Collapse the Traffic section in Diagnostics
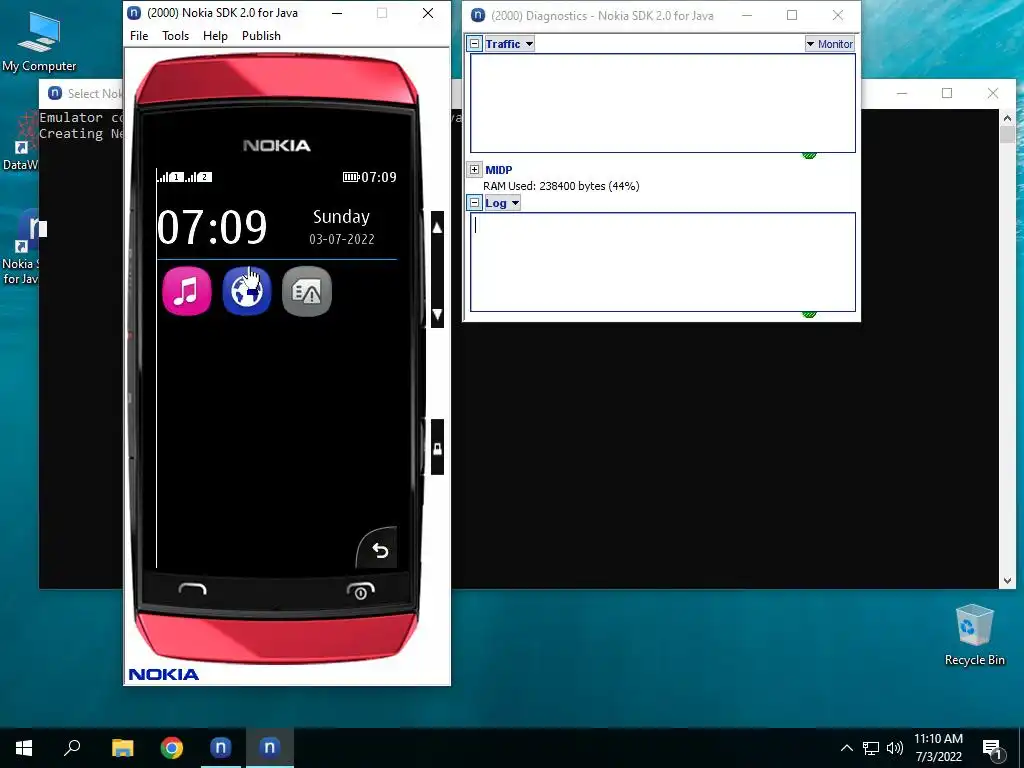Screen dimensions: 1024x768 pyautogui.click(x=475, y=44)
